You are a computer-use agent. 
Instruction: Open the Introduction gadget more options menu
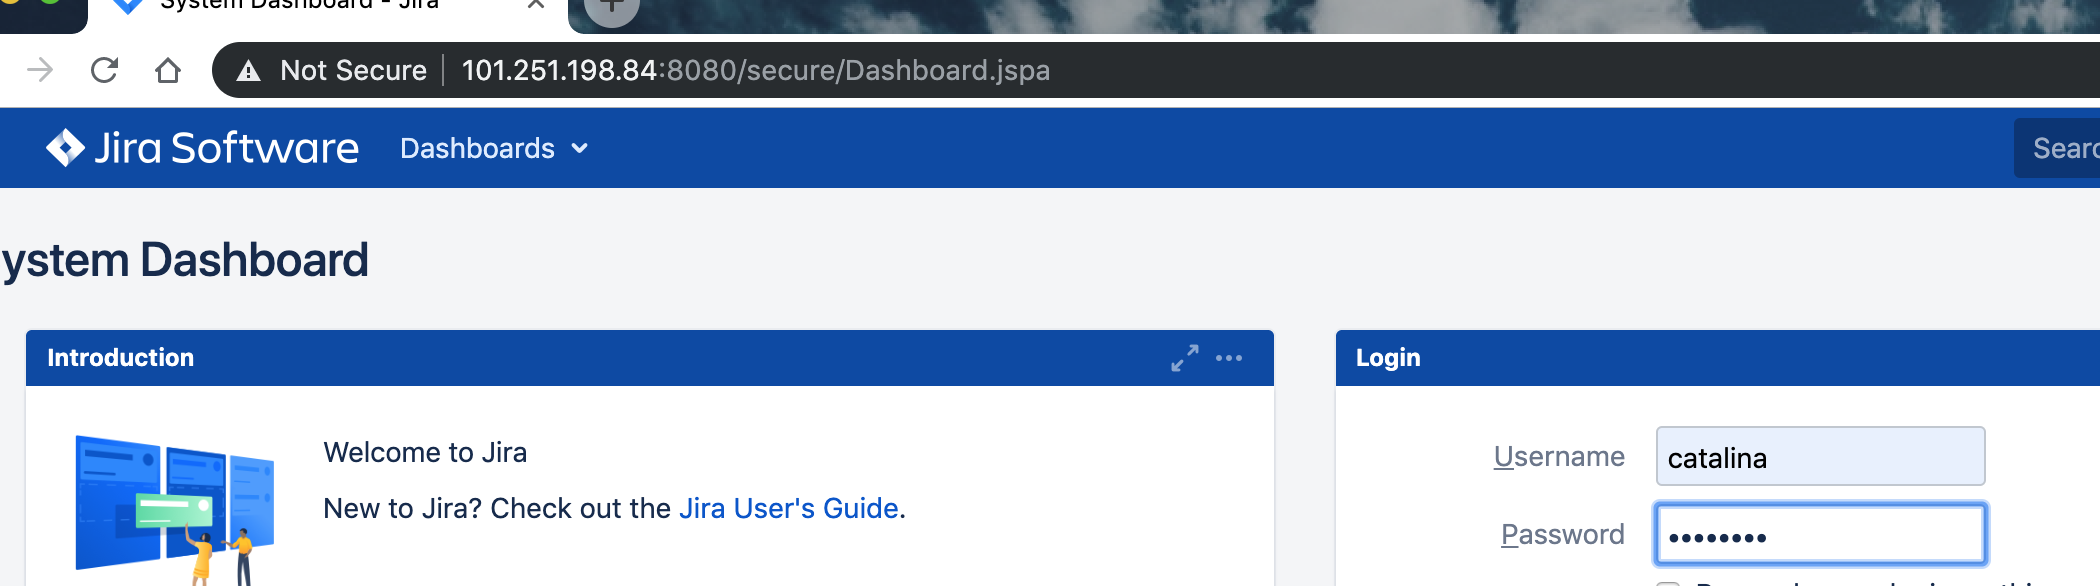tap(1229, 358)
